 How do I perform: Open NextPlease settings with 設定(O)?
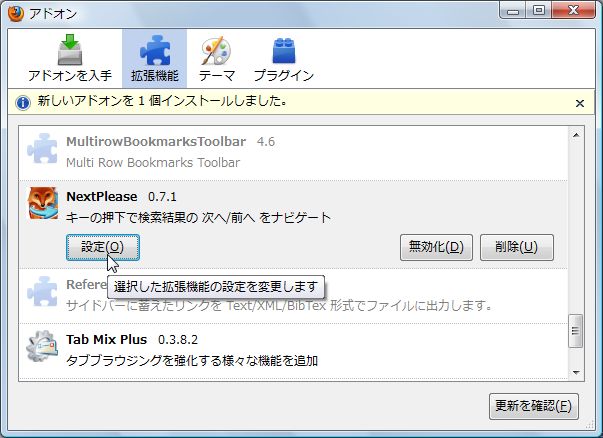pos(103,247)
